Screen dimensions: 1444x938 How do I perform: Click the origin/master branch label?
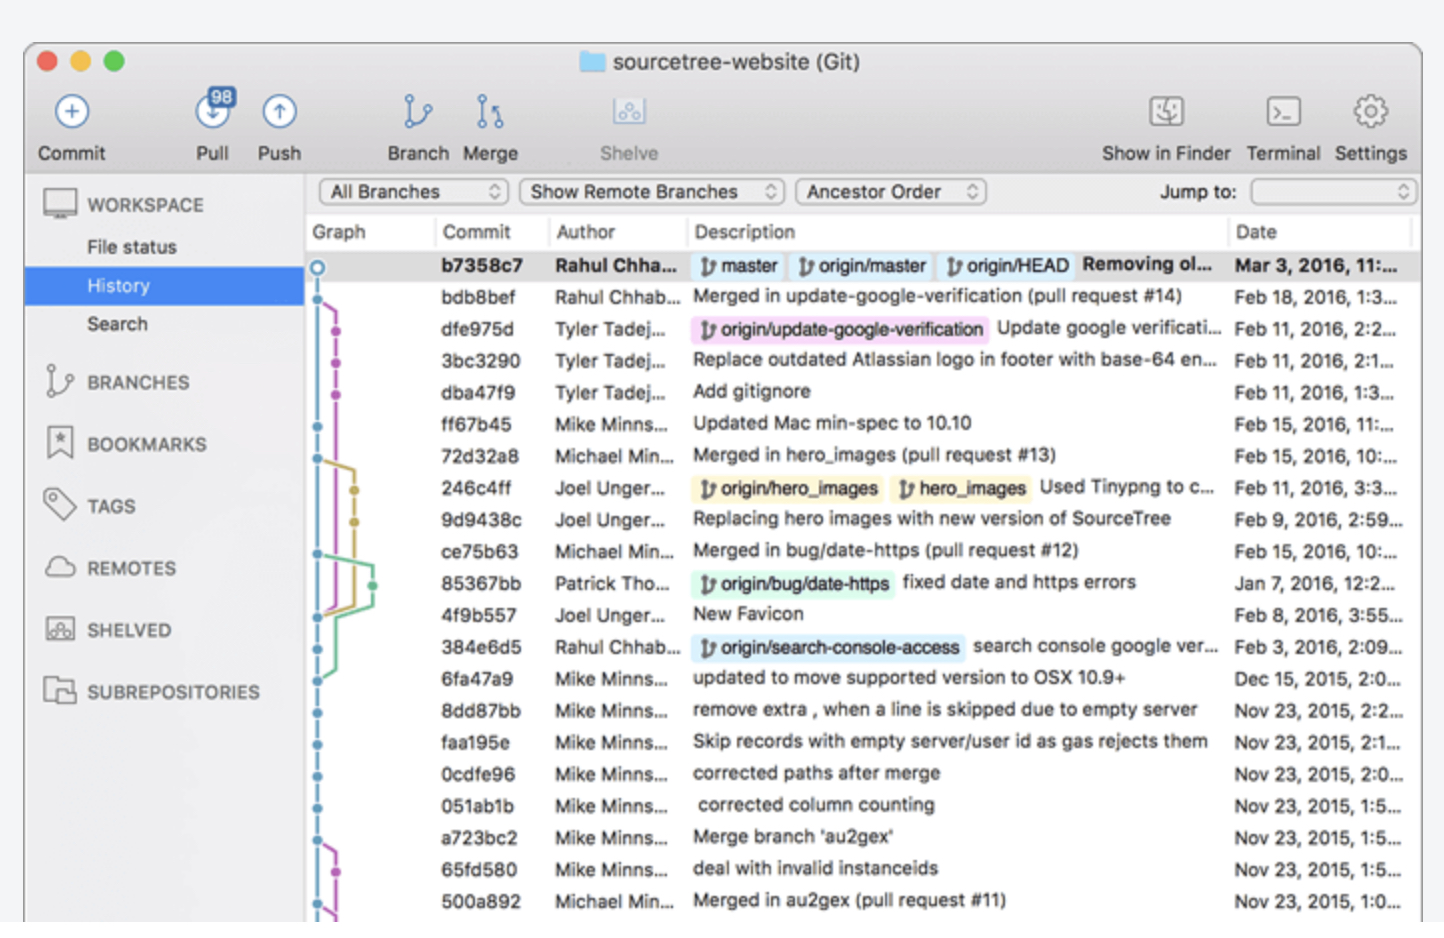862,266
